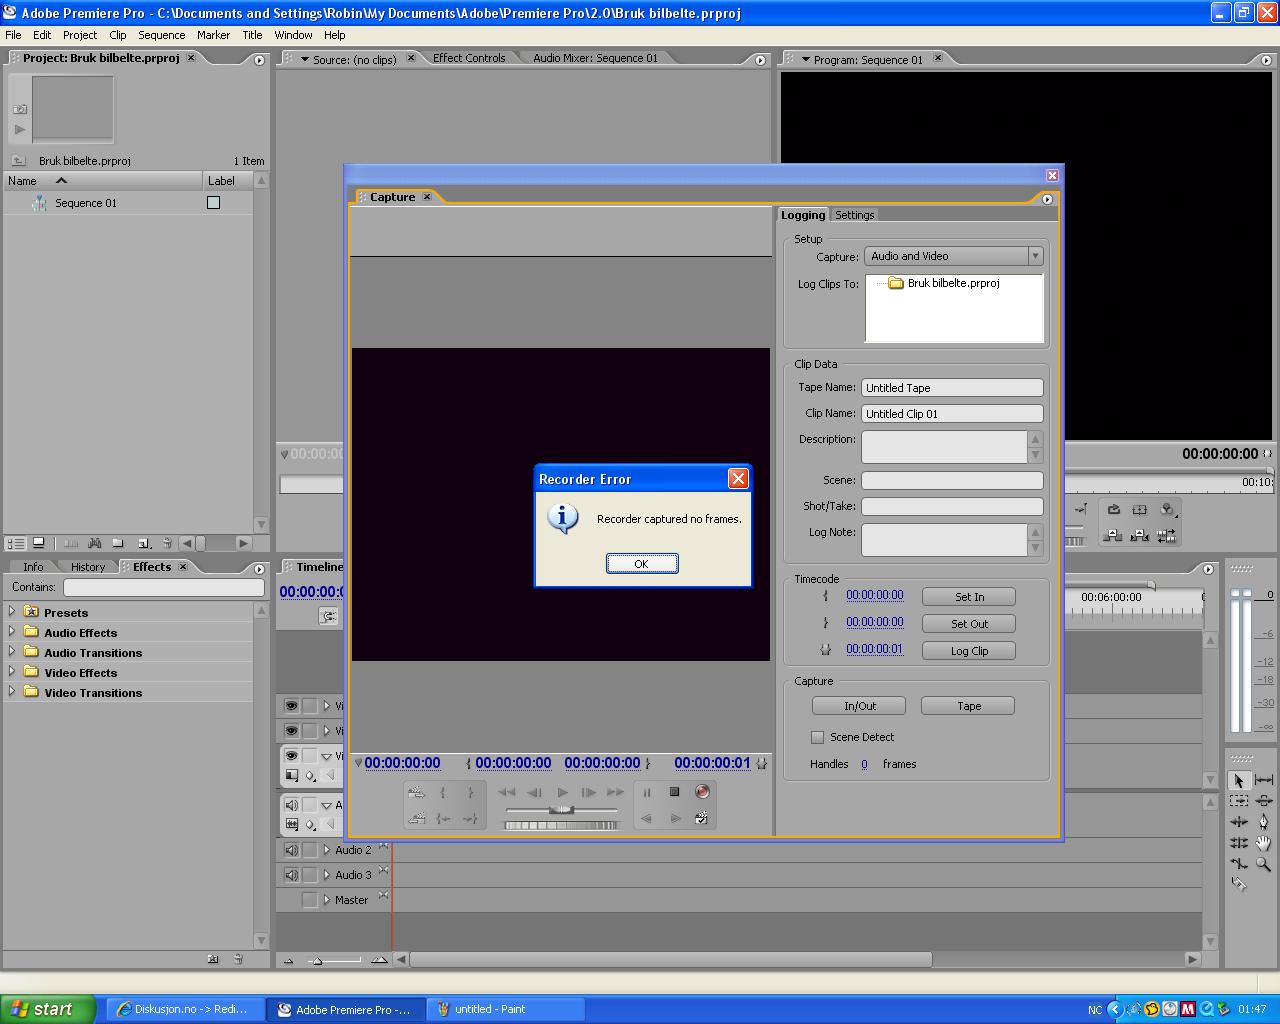This screenshot has height=1024, width=1280.
Task: Expand the Presets folder in Effects
Action: click(12, 612)
